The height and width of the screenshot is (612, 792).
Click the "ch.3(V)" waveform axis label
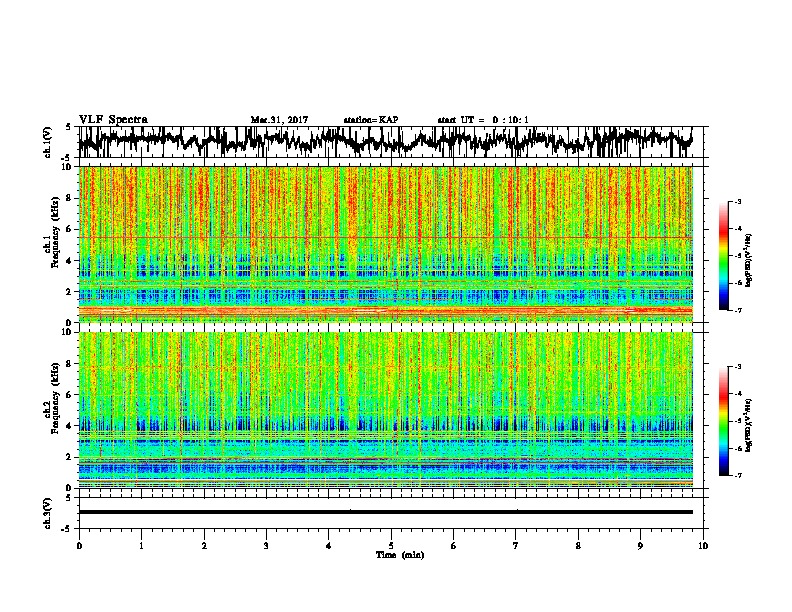pos(48,513)
